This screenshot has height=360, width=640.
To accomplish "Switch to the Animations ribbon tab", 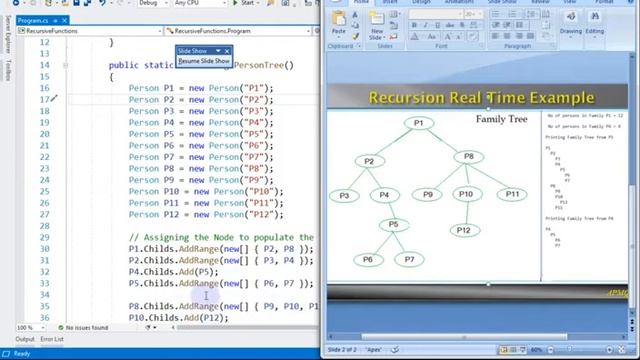I will pyautogui.click(x=459, y=2).
